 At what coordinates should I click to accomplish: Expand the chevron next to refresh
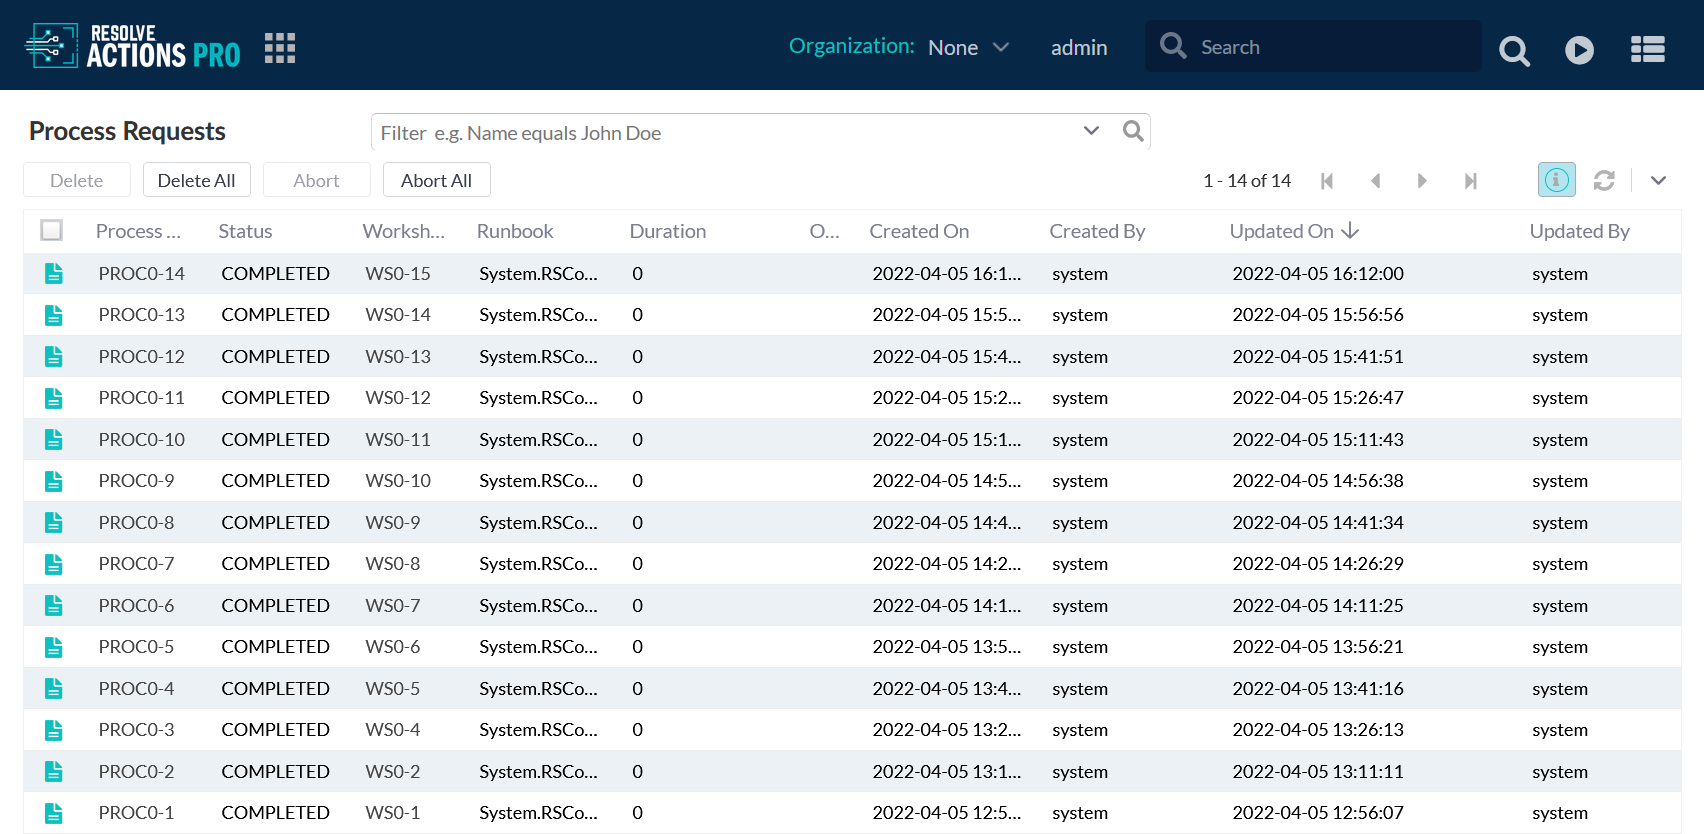coord(1658,180)
